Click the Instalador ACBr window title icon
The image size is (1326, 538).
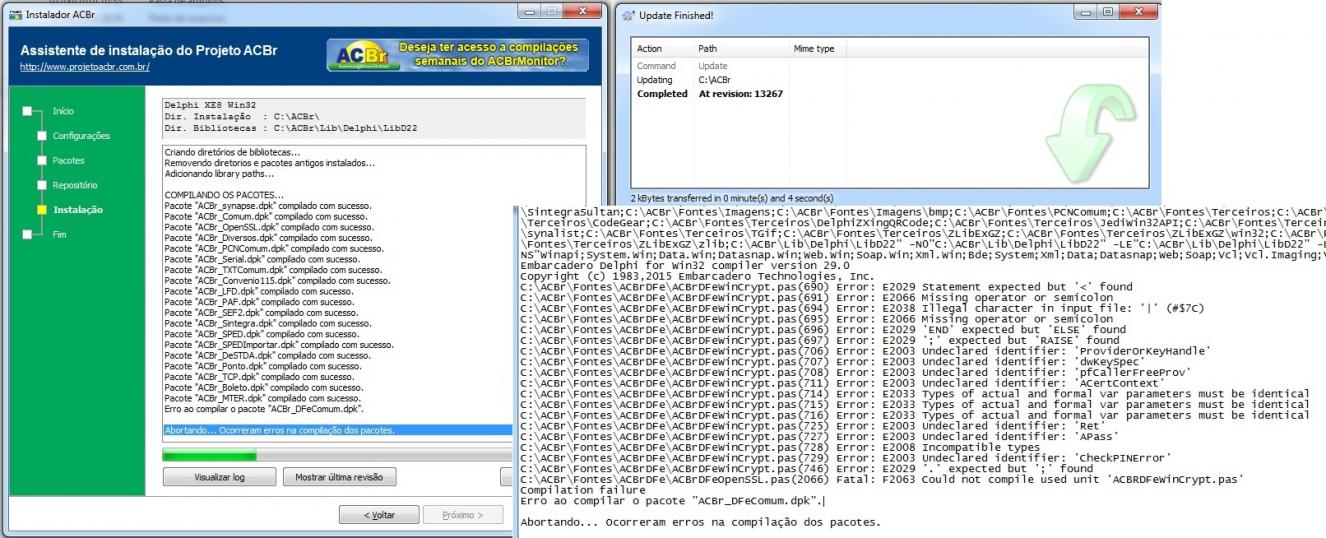[x=15, y=15]
